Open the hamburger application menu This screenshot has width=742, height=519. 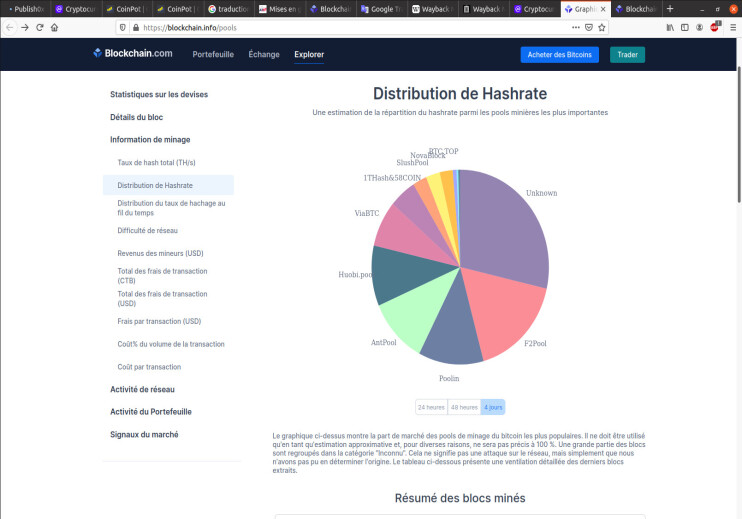(x=733, y=27)
